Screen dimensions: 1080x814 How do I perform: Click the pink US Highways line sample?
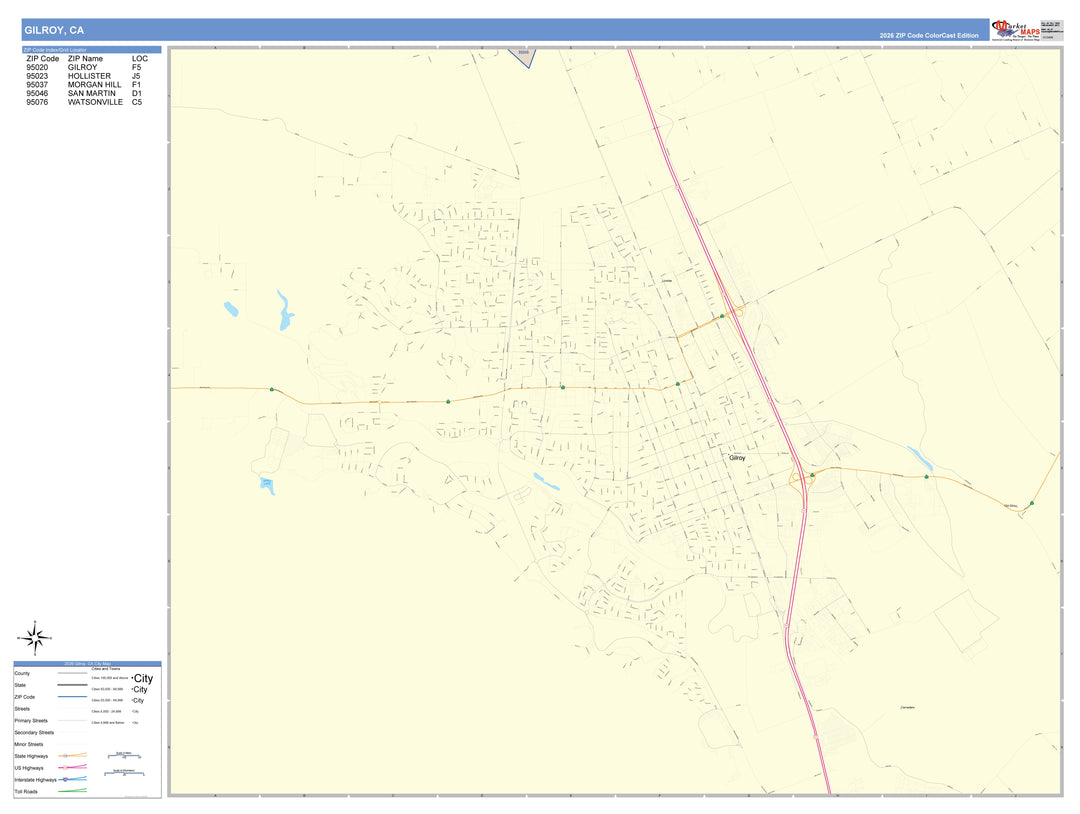[72, 767]
